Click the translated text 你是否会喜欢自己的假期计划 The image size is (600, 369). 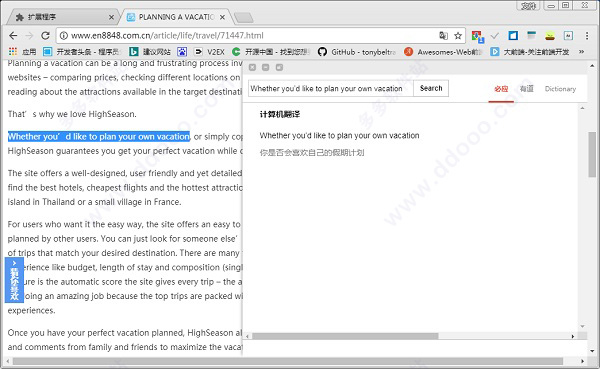(x=312, y=153)
